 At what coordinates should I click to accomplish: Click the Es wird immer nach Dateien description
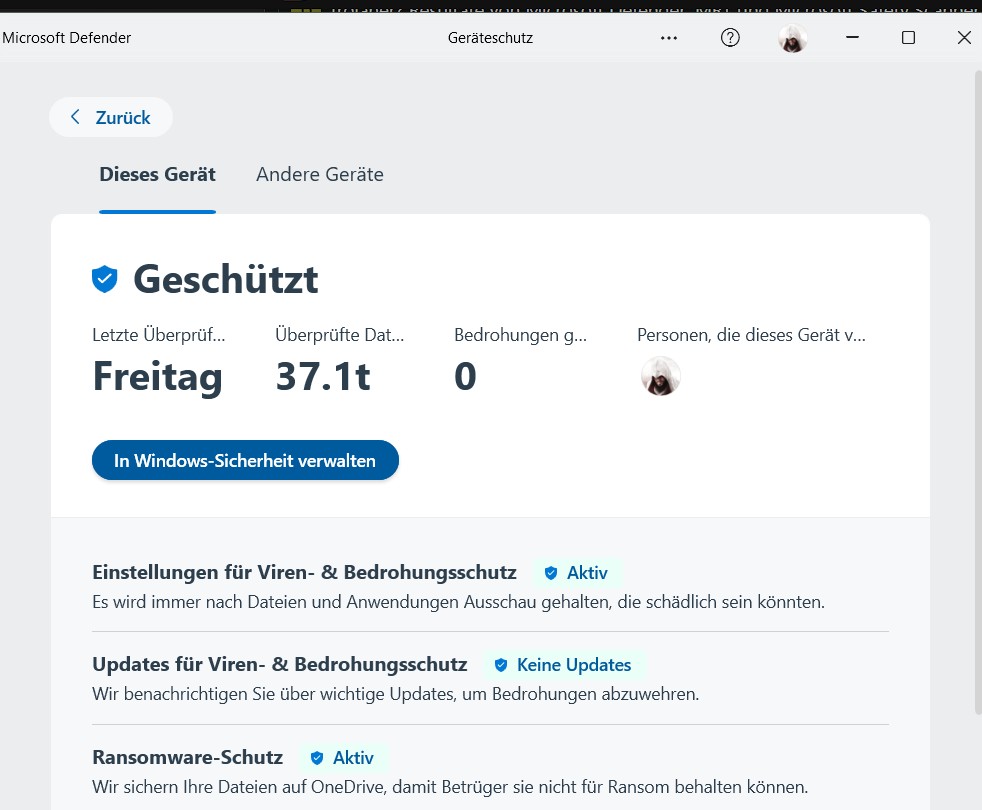pyautogui.click(x=458, y=602)
